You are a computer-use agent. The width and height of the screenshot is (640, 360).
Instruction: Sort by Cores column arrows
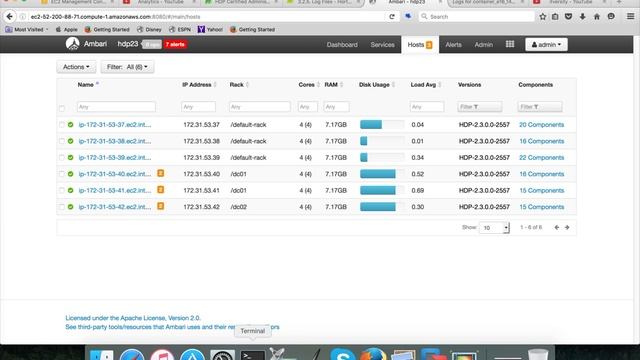(x=318, y=85)
